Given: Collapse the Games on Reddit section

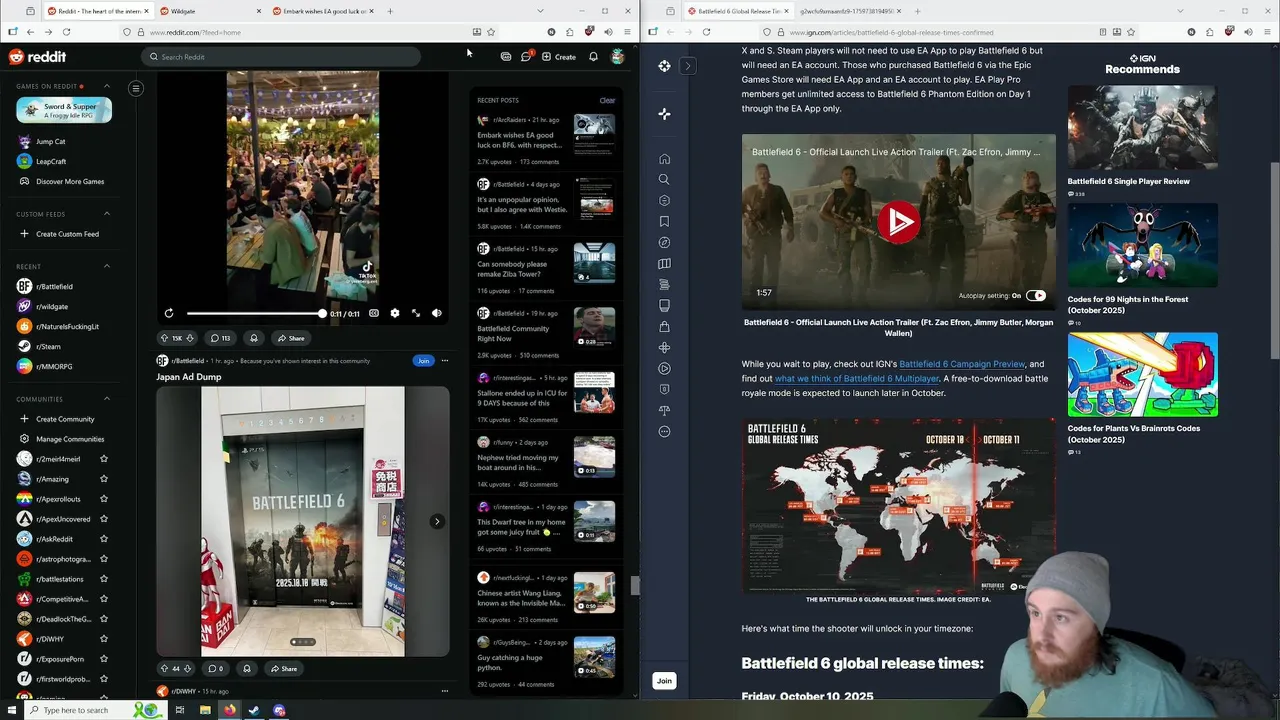Looking at the screenshot, I should [107, 86].
